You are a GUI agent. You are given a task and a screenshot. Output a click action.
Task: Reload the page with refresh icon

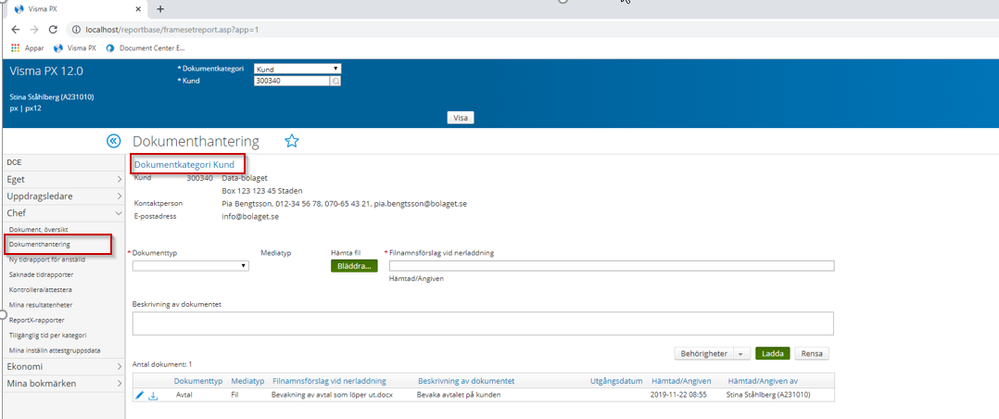coord(54,29)
